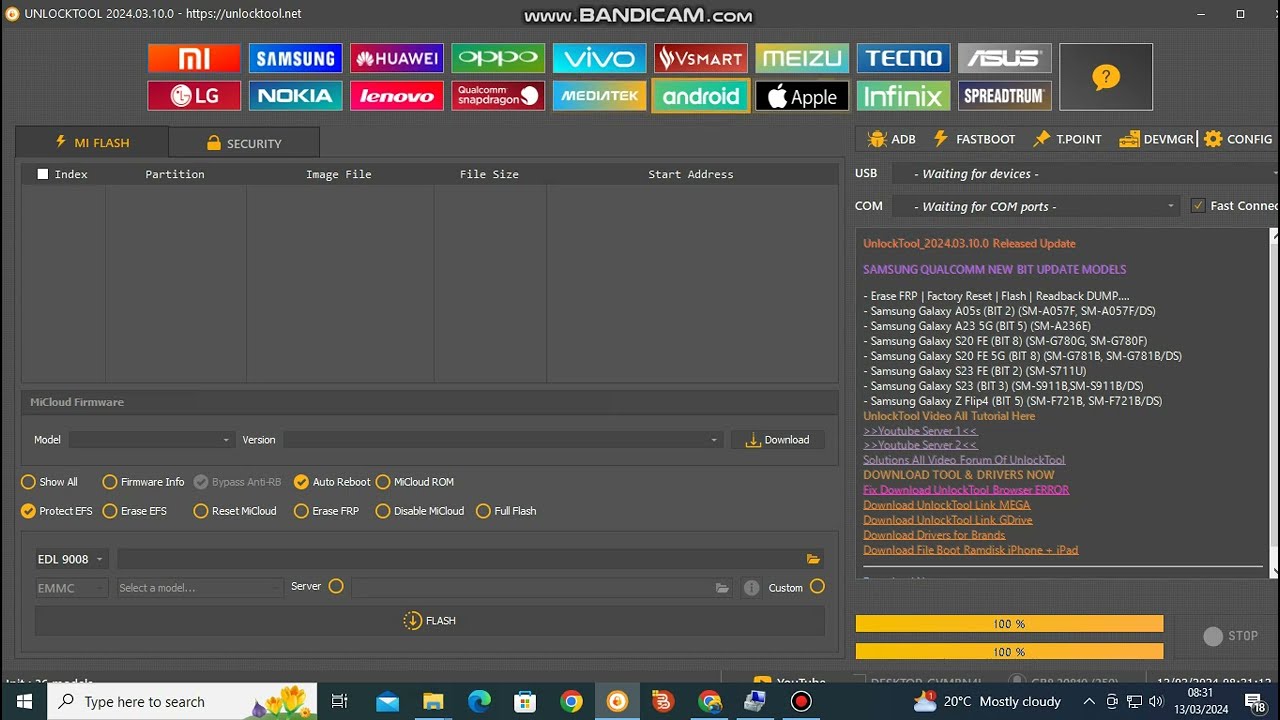
Task: Switch to the MI FLASH tab
Action: (x=92, y=143)
